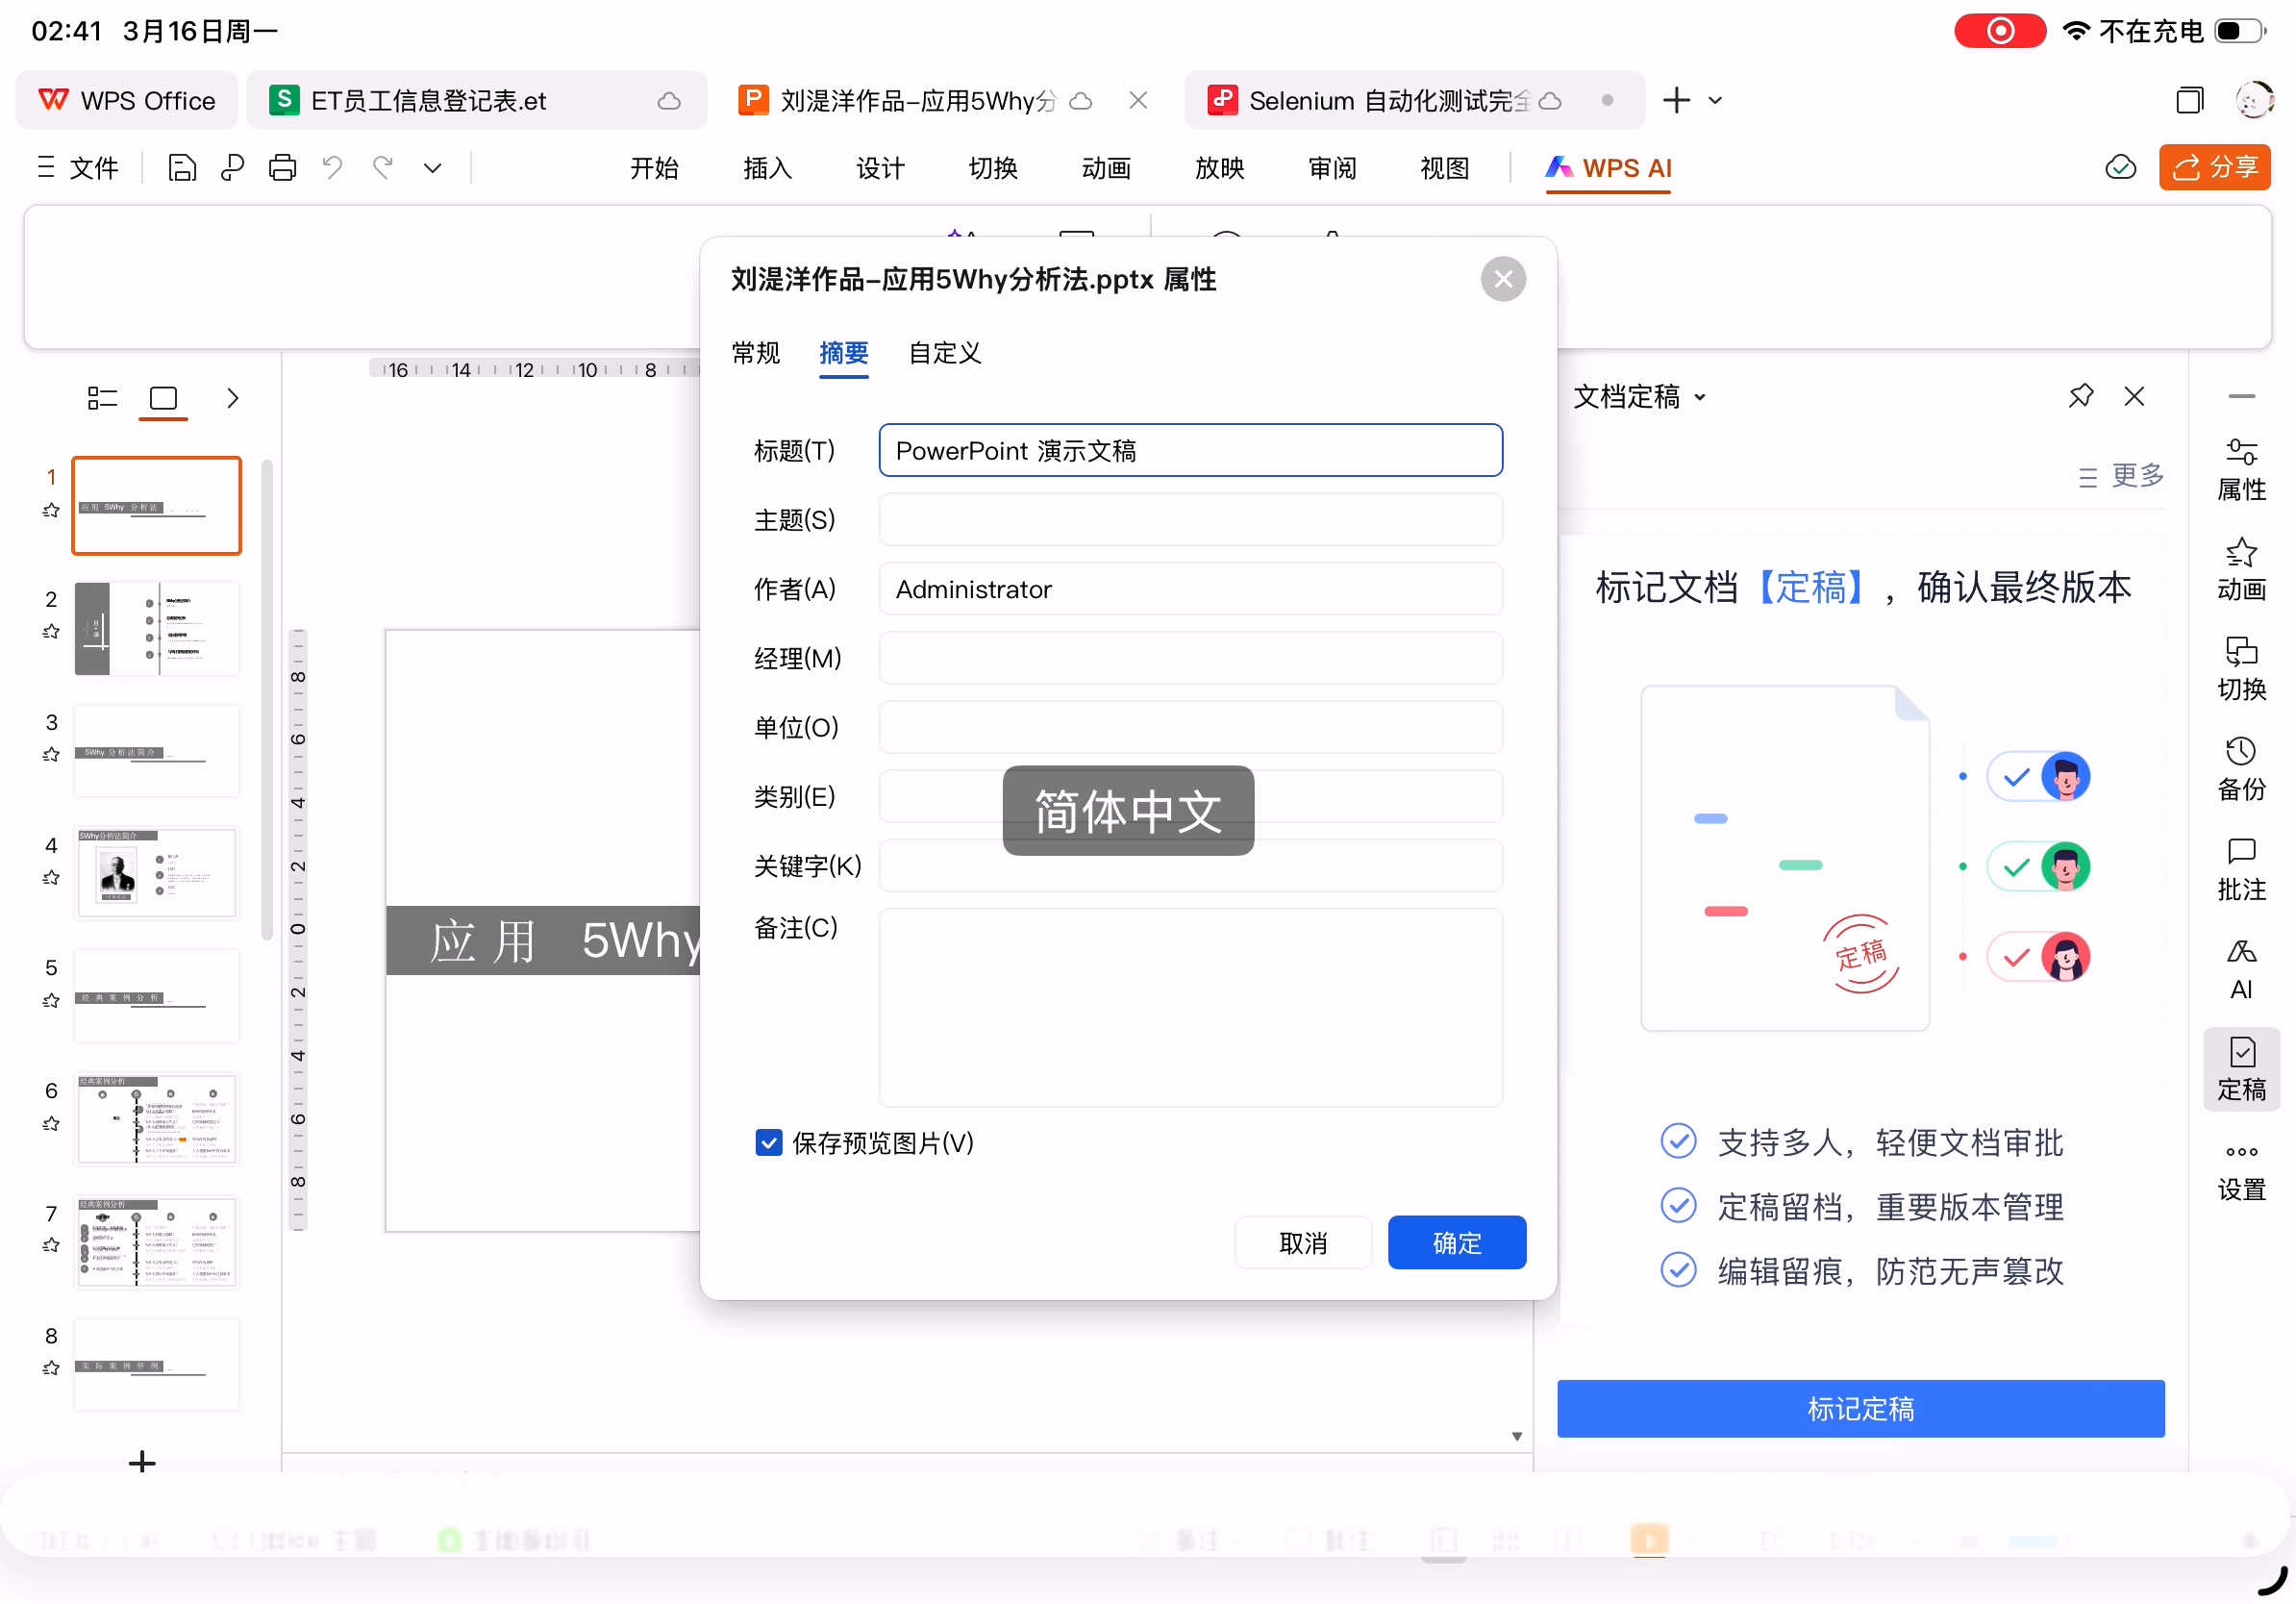Switch to outline view icon in slide panel
The image size is (2296, 1604).
[x=102, y=398]
